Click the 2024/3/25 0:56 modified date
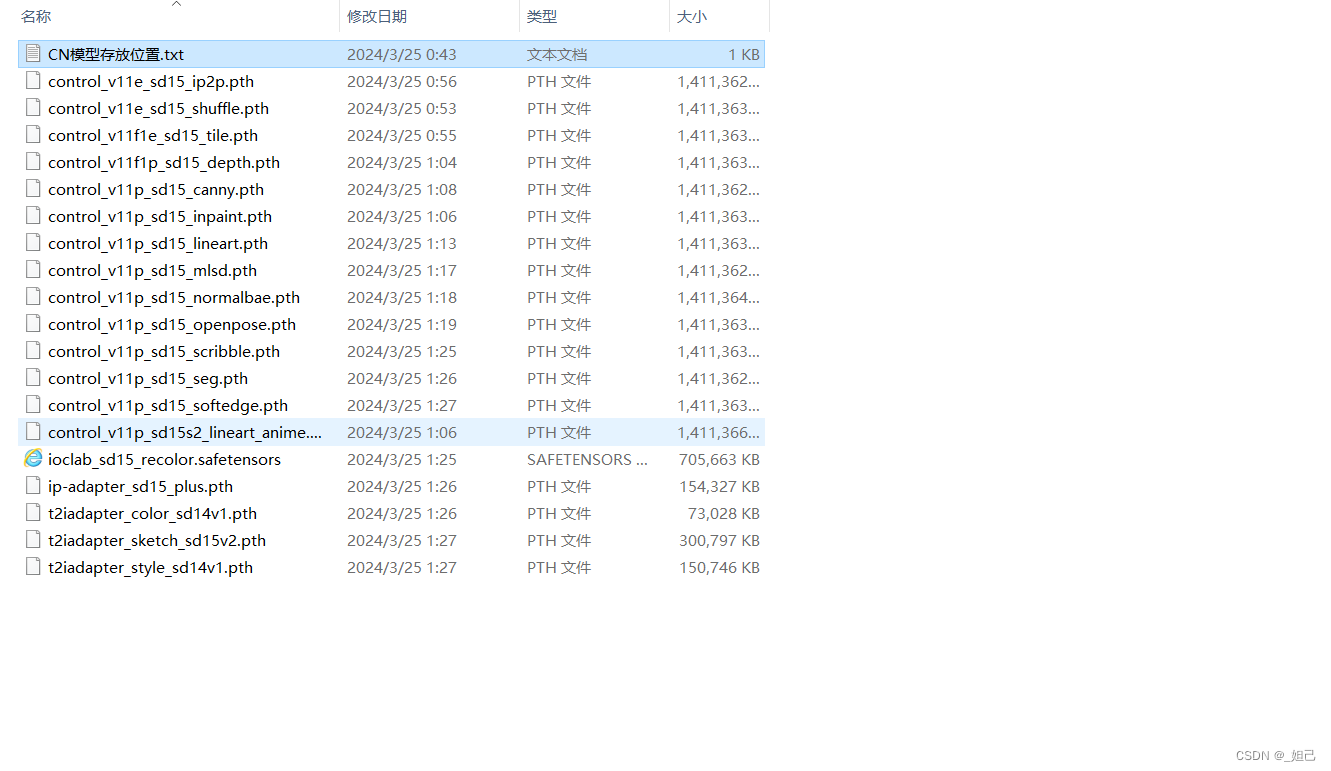 click(402, 81)
